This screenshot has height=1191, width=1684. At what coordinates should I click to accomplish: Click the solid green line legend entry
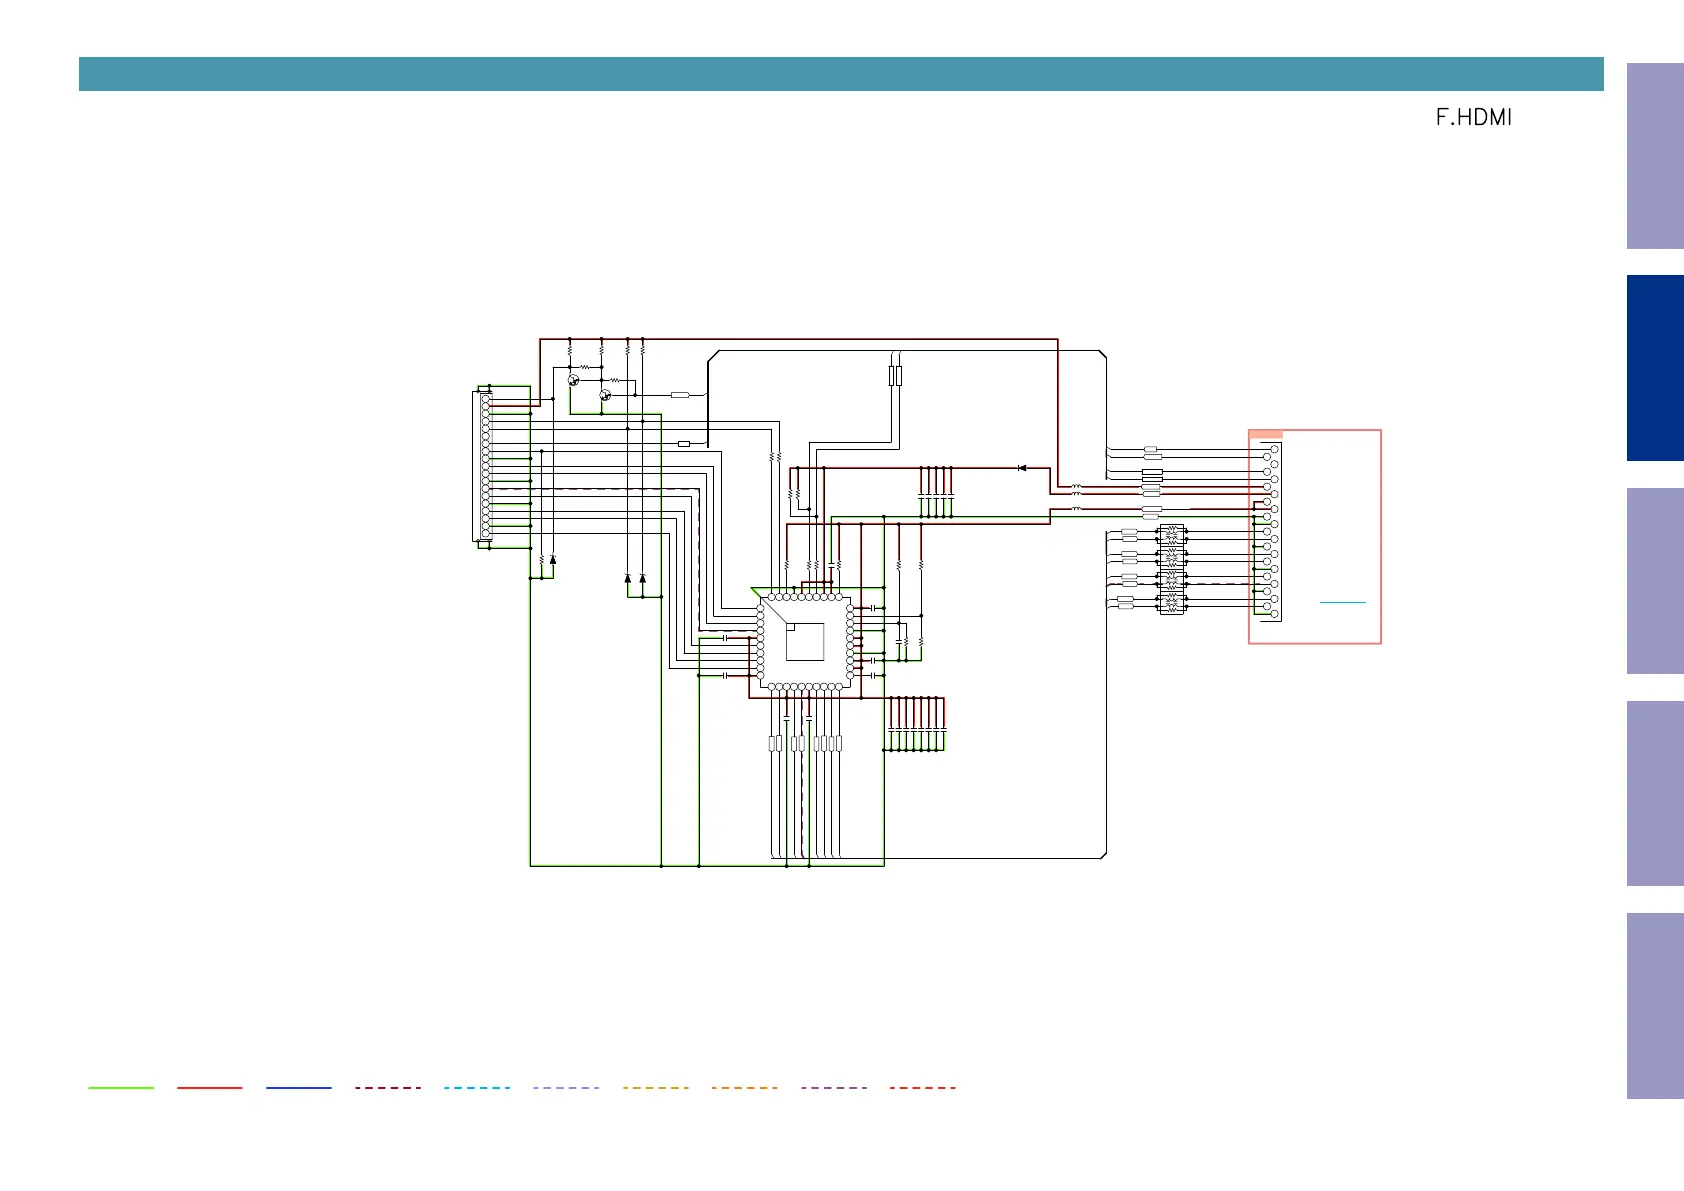point(121,1087)
